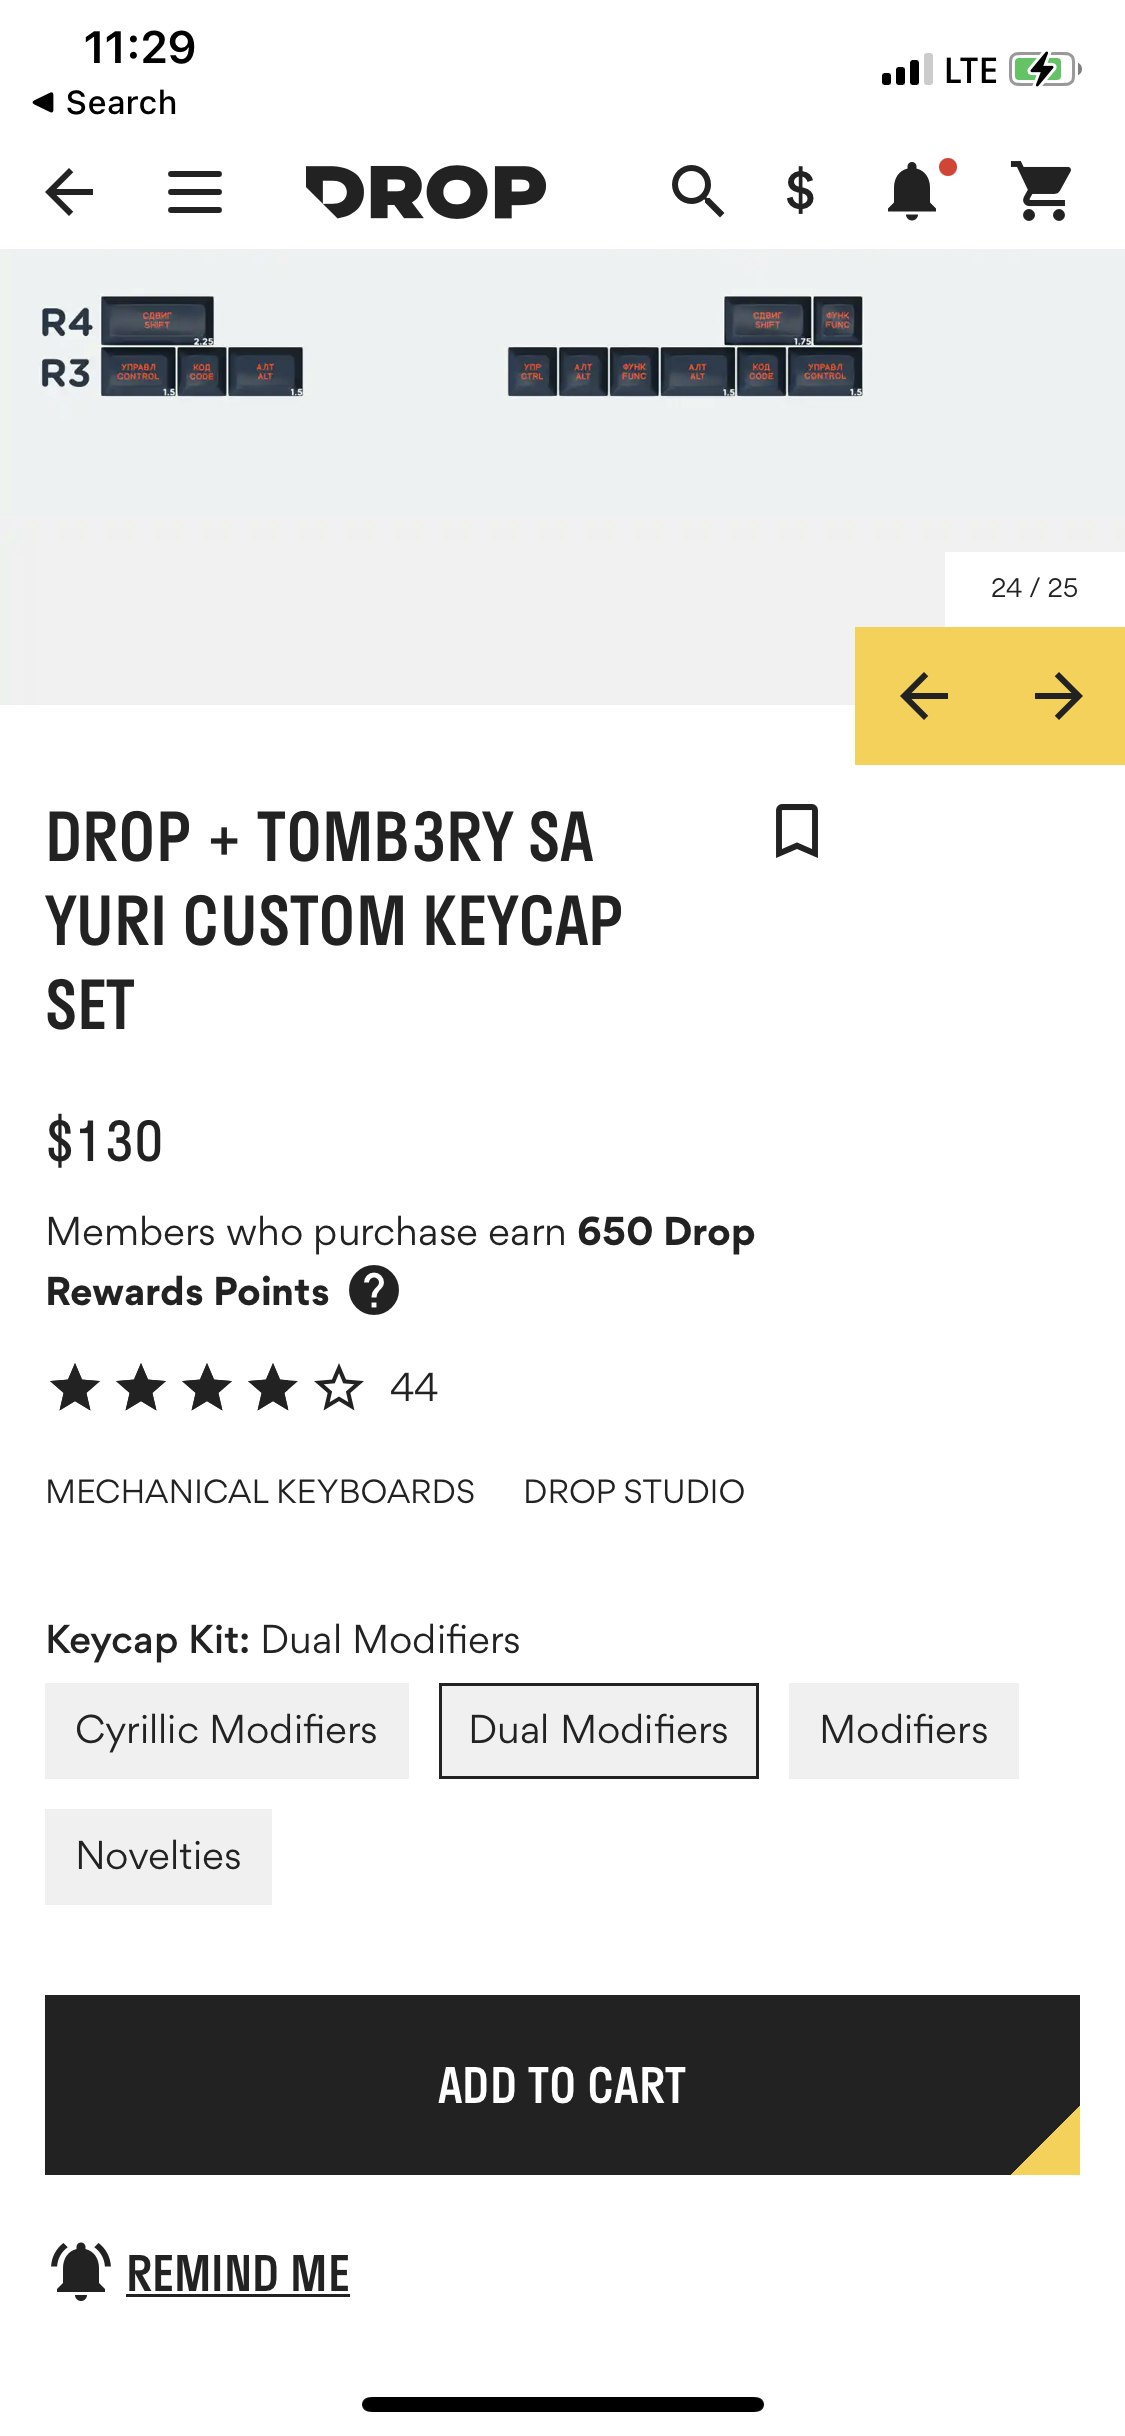Screen dimensions: 1125x2436
Task: Select the Cyrillic Modifiers kit
Action: click(x=227, y=1730)
